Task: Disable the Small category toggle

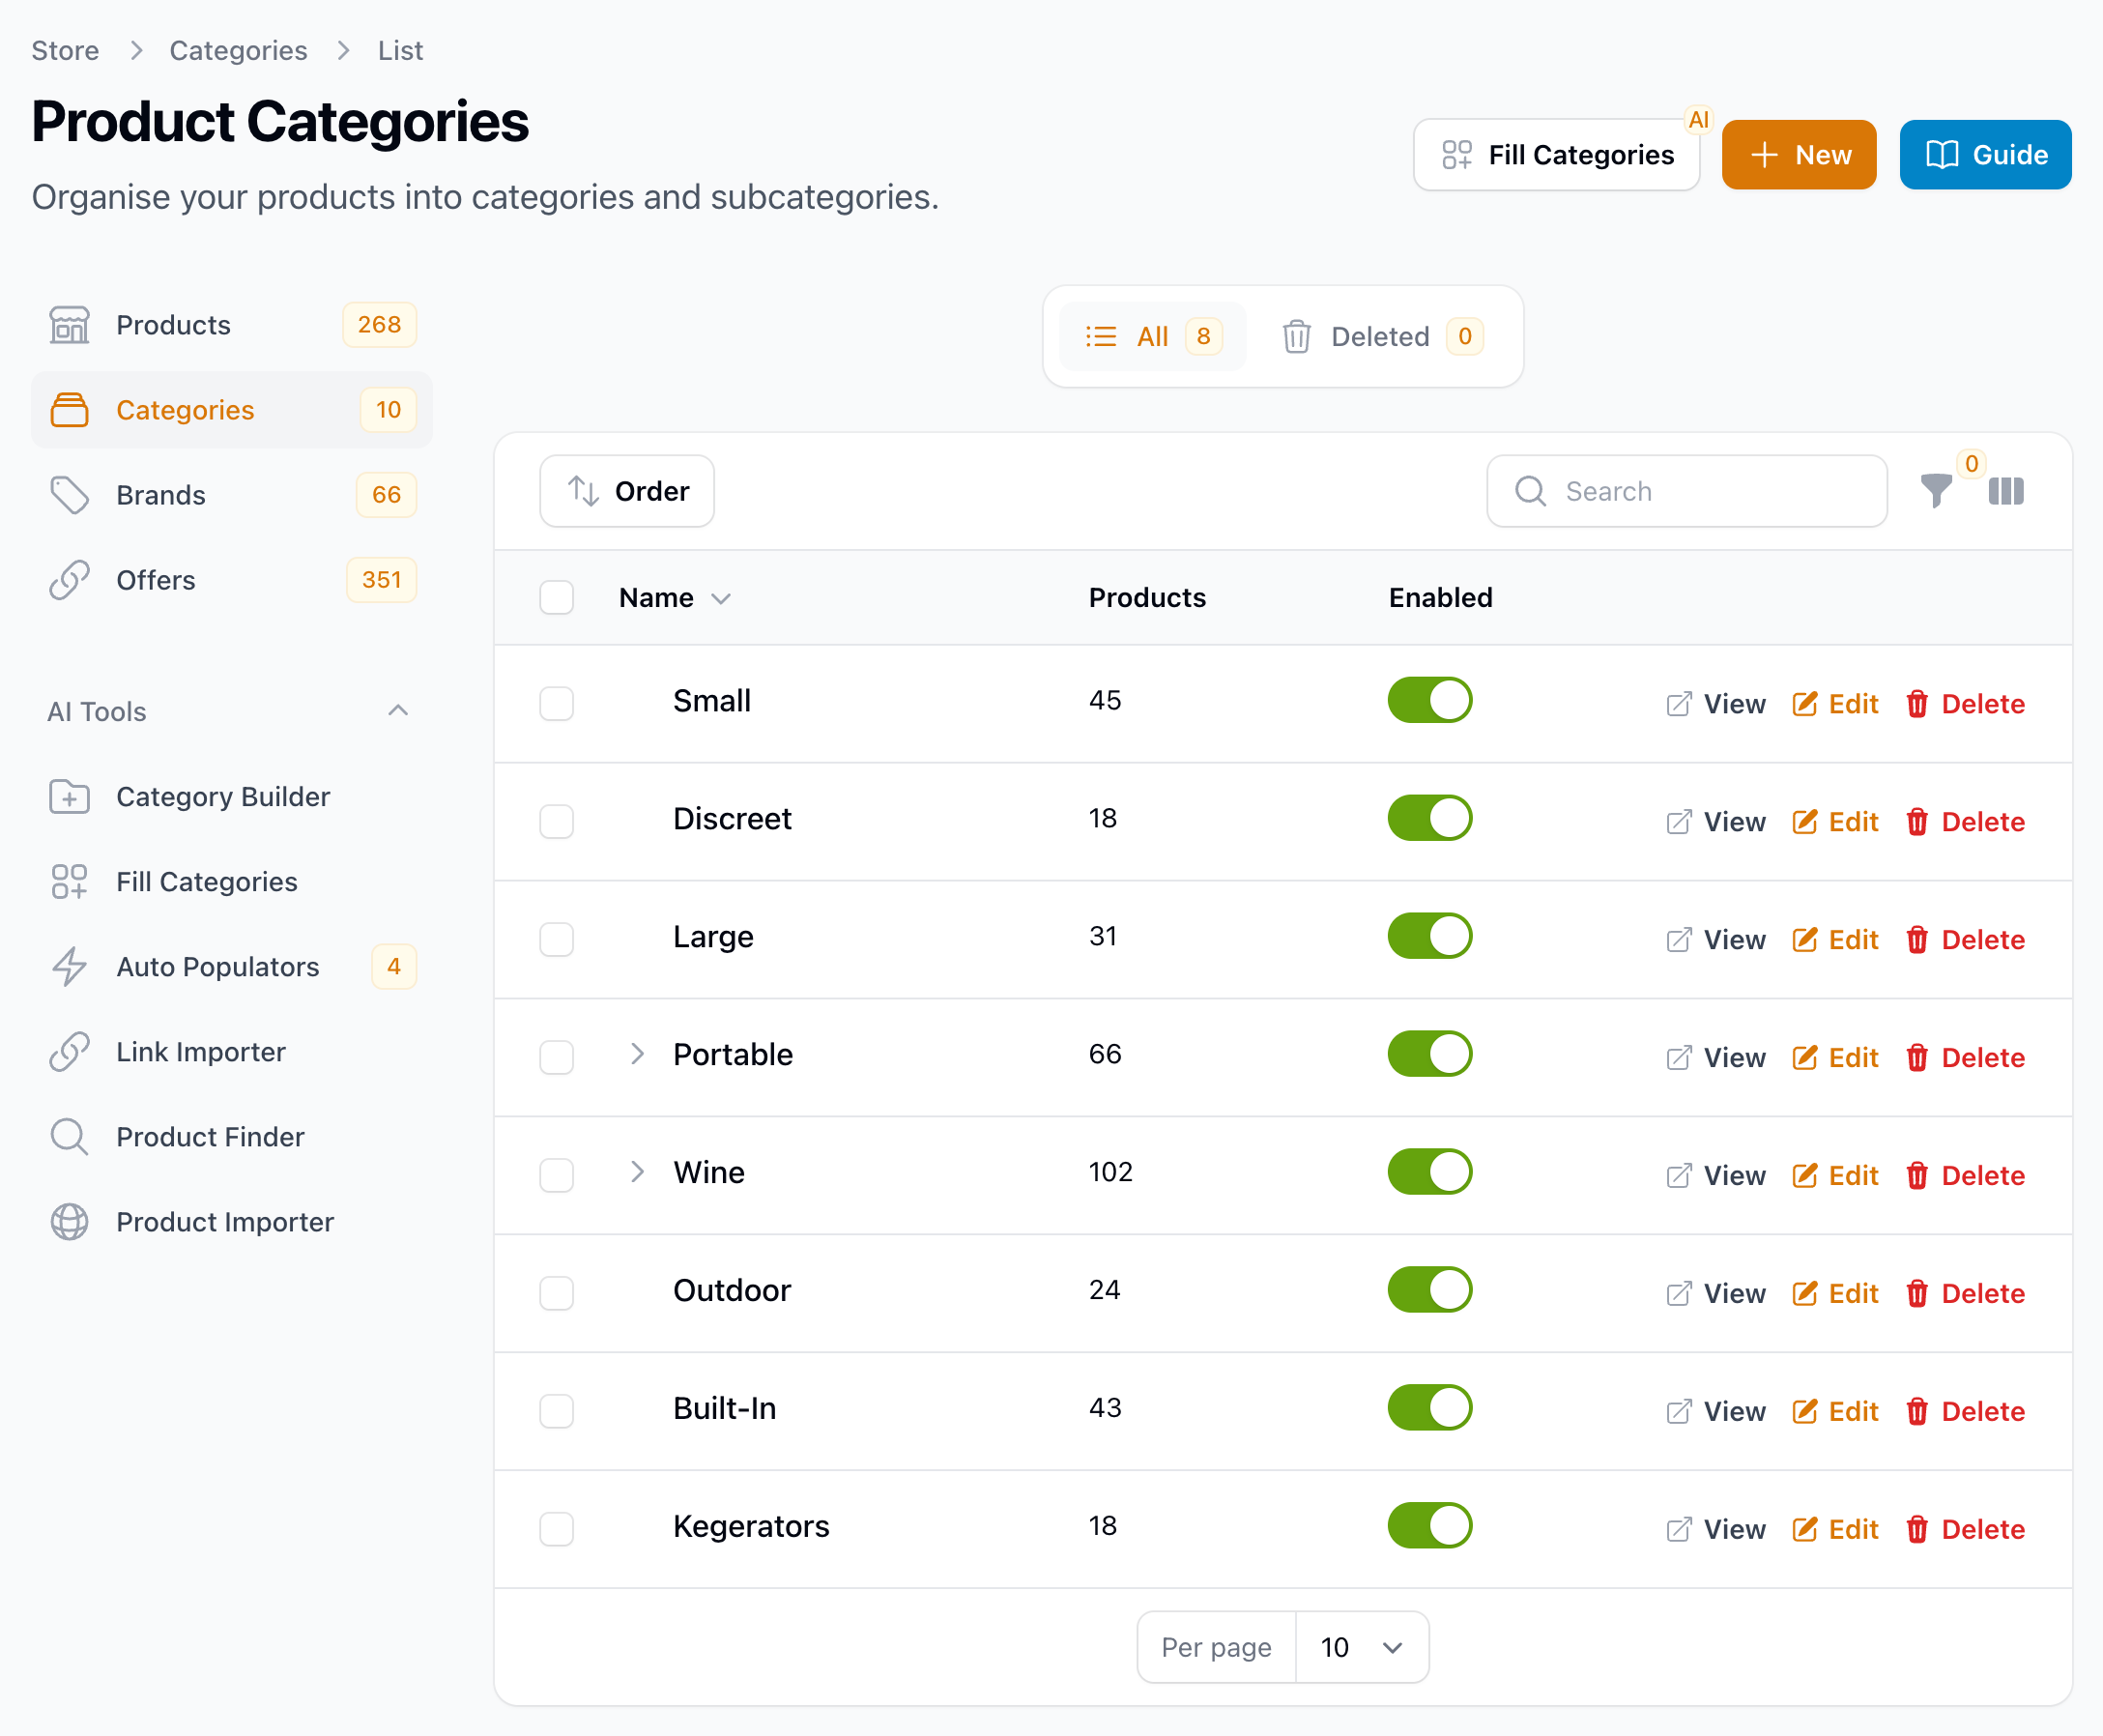Action: coord(1429,700)
